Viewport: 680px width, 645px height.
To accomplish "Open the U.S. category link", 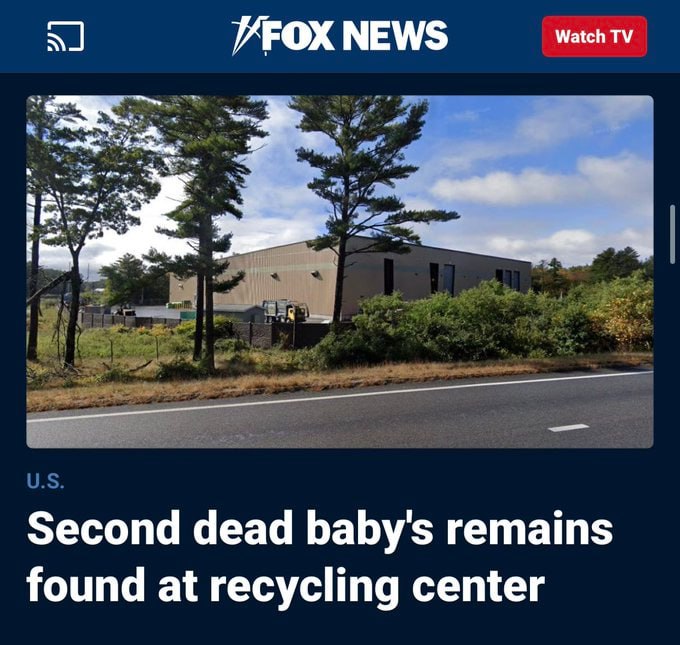I will click(x=46, y=481).
